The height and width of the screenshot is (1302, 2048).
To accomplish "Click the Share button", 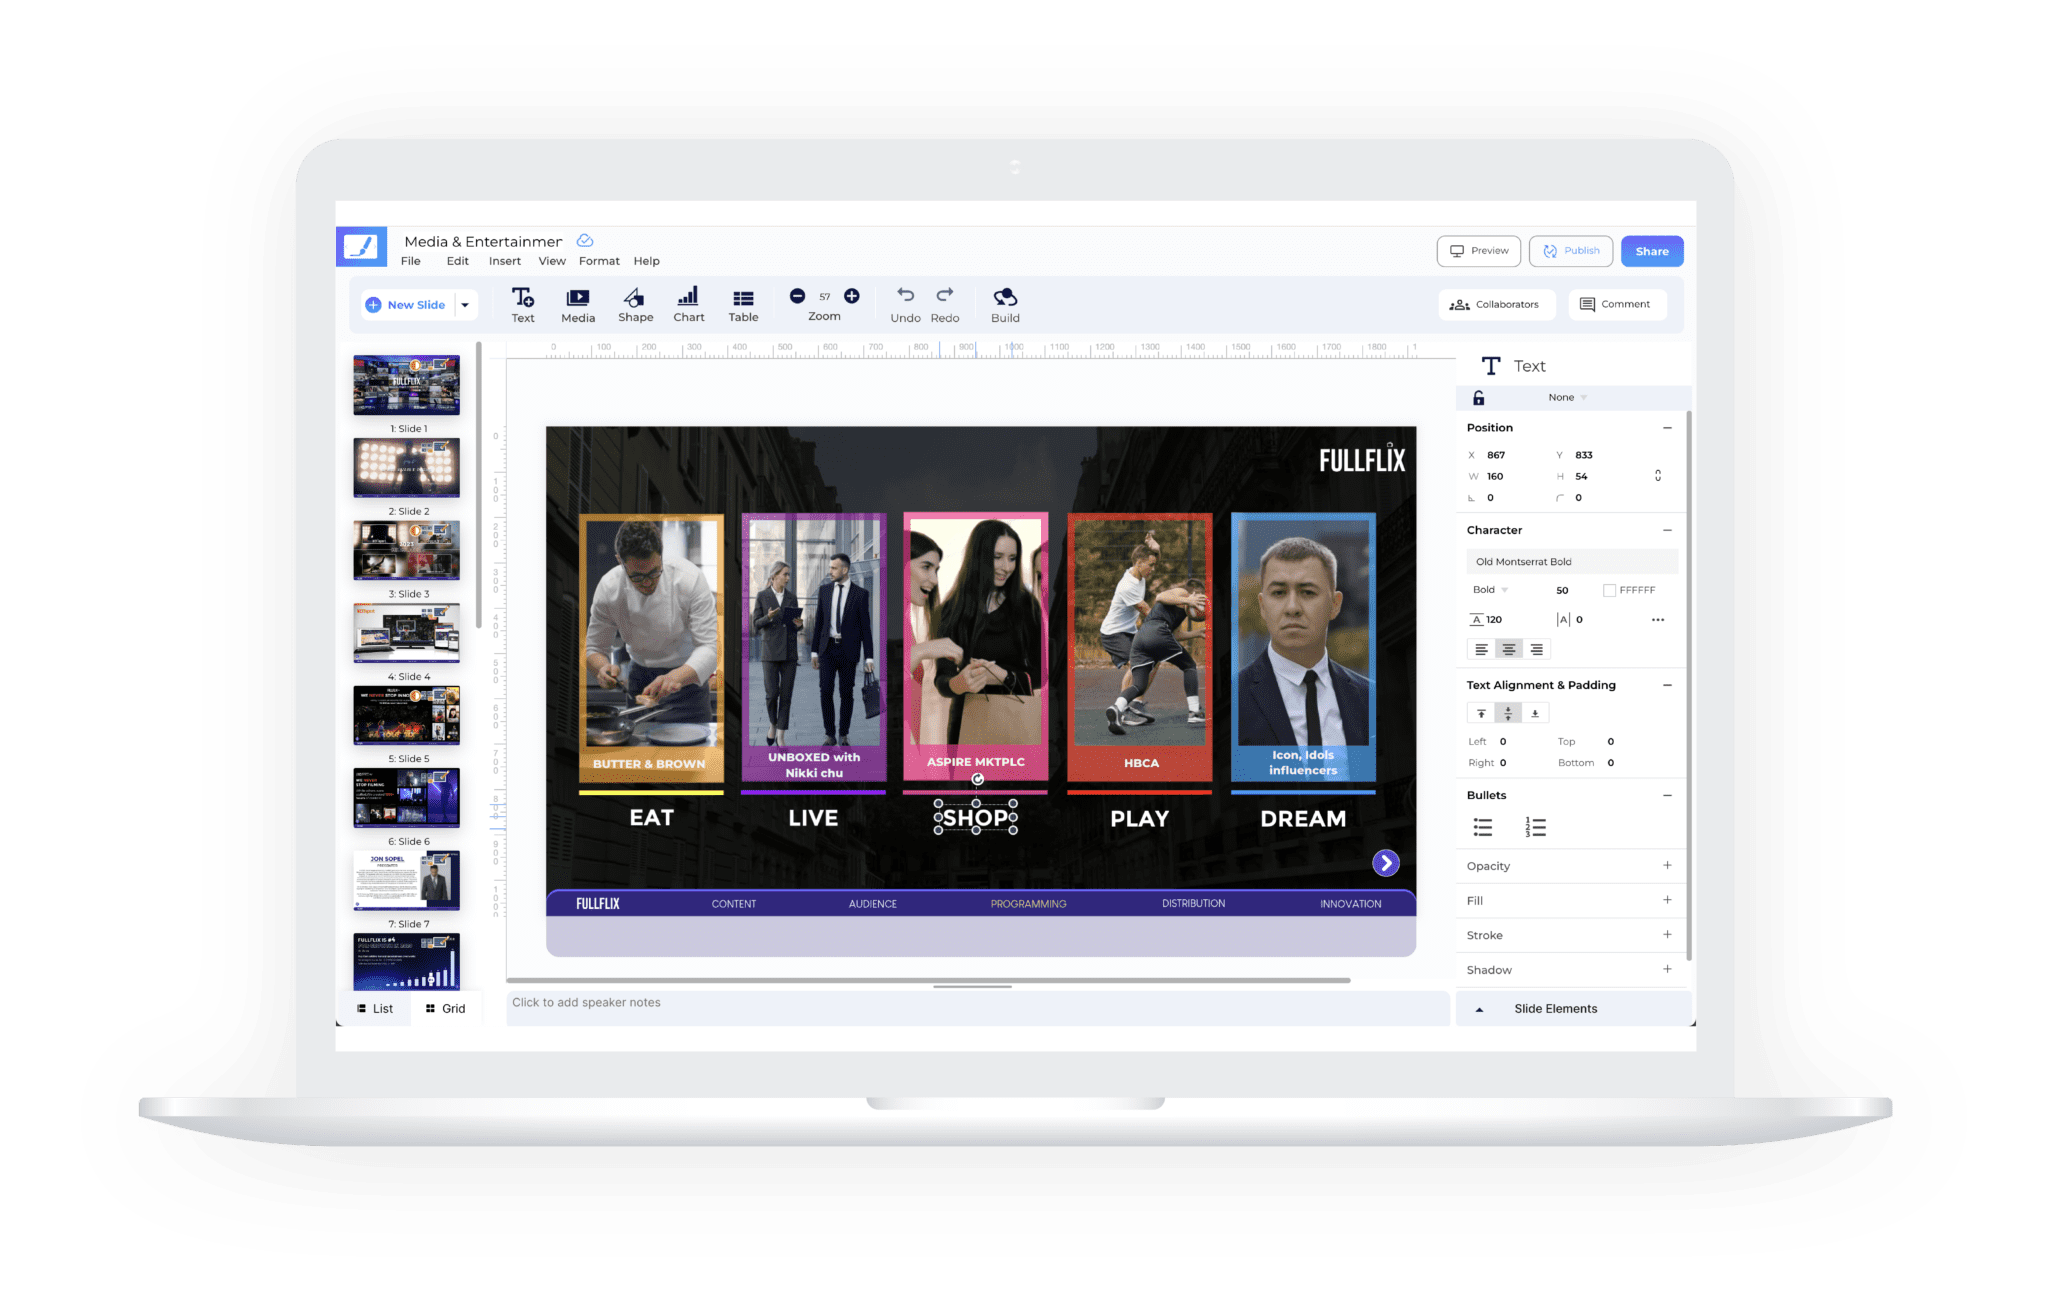I will [1652, 251].
